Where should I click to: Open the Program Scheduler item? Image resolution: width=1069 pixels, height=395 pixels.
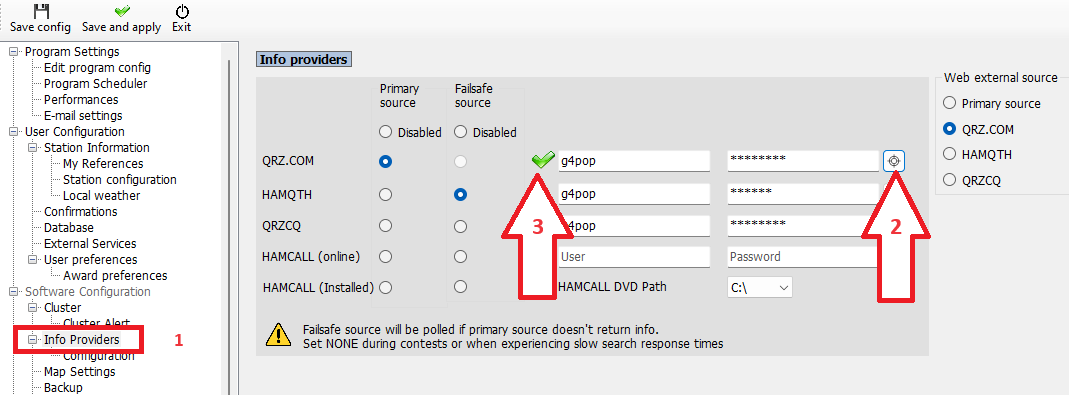click(x=95, y=84)
